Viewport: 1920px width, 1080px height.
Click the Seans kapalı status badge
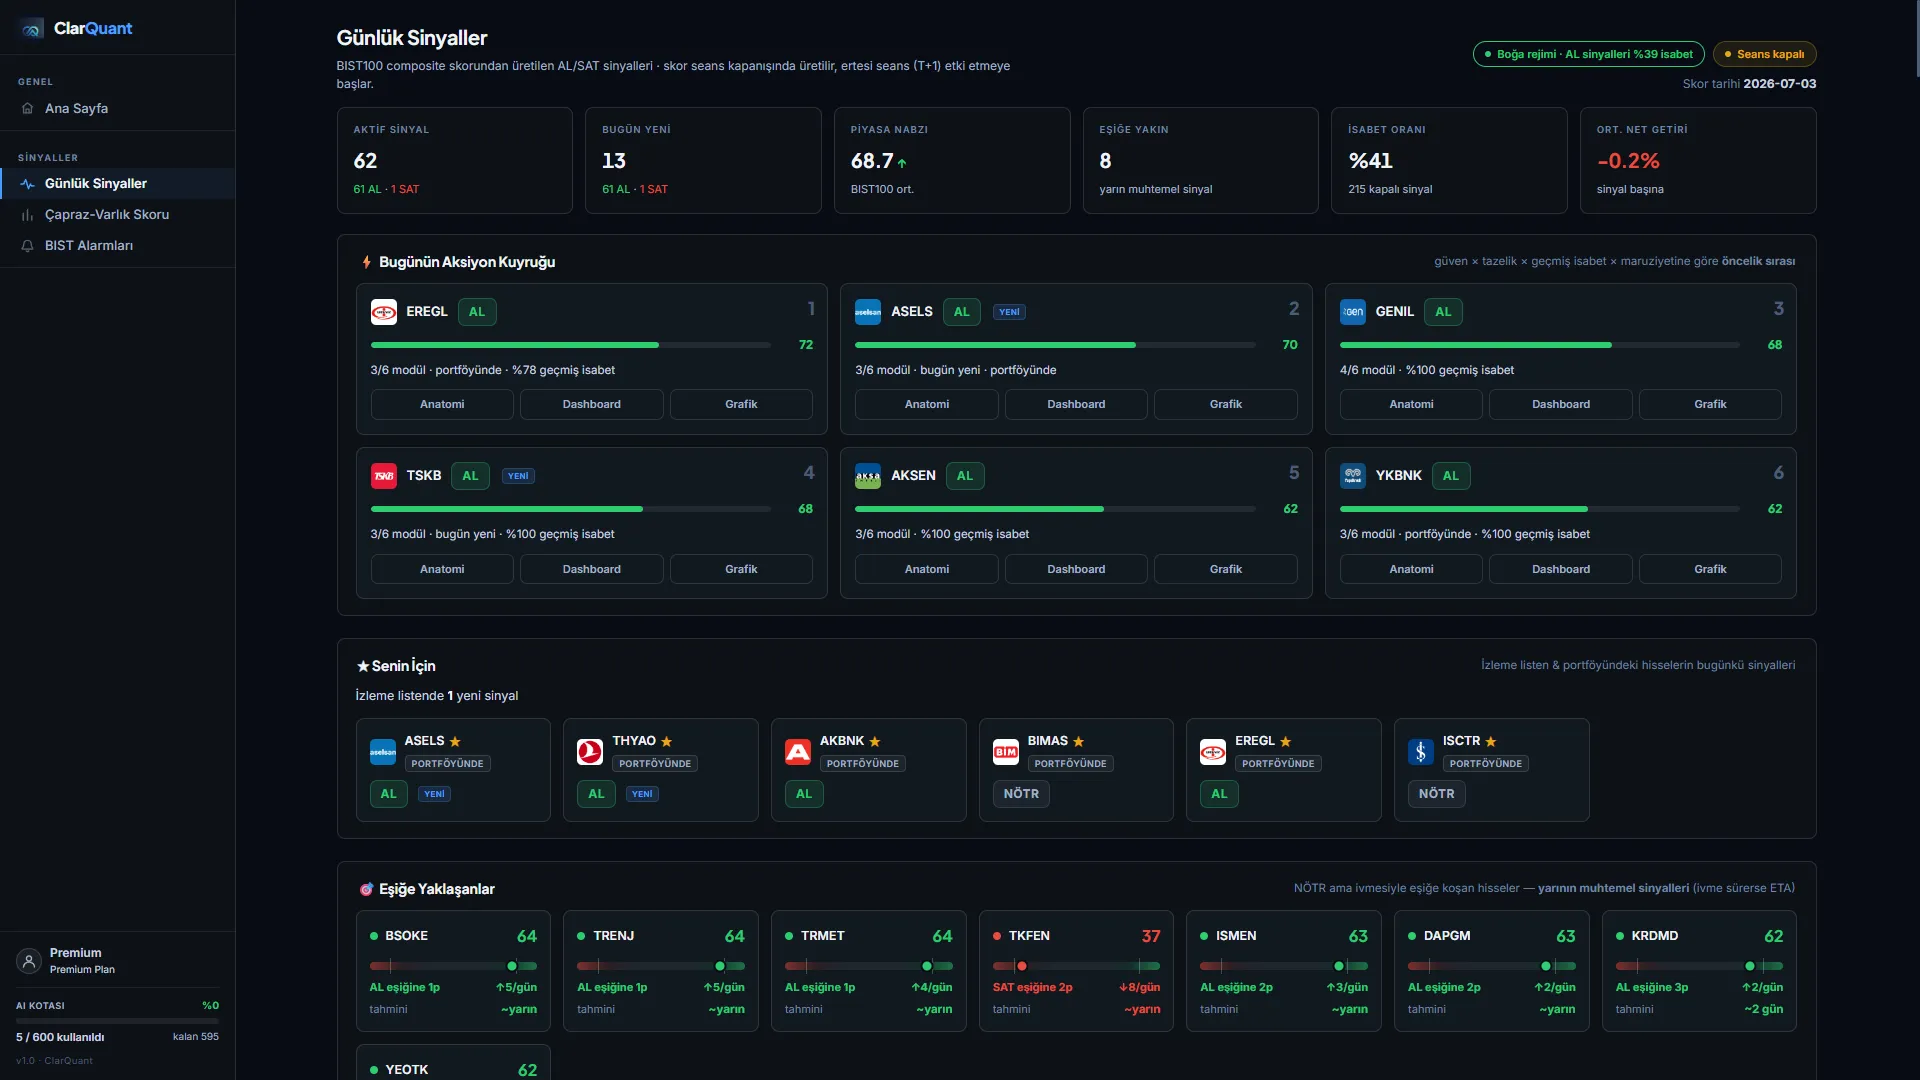click(1765, 54)
